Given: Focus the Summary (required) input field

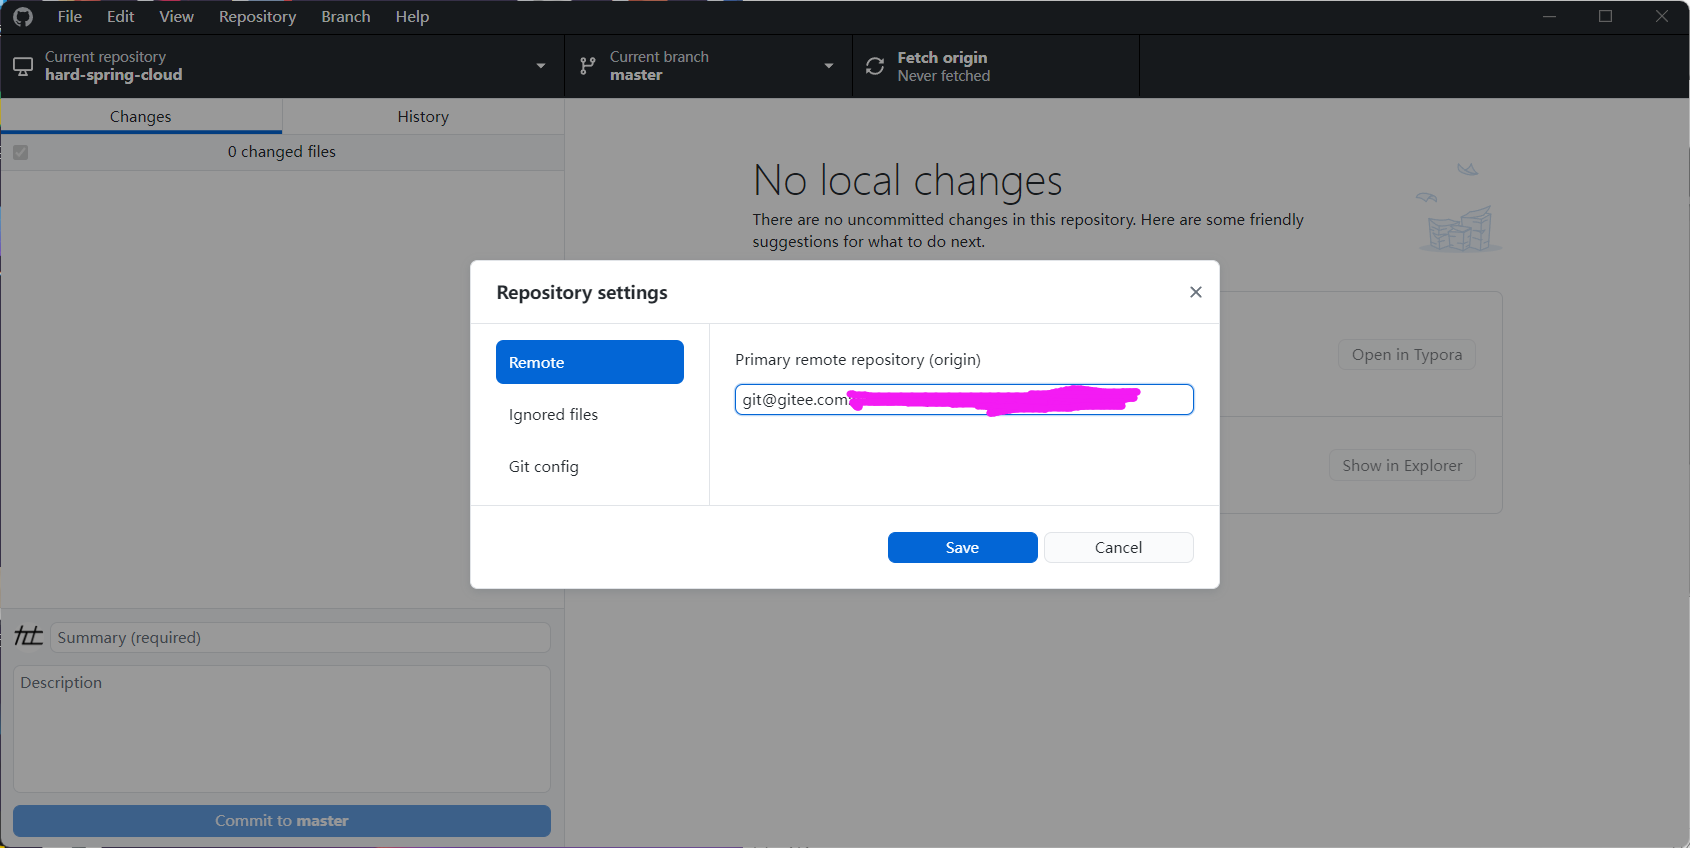Looking at the screenshot, I should [300, 637].
